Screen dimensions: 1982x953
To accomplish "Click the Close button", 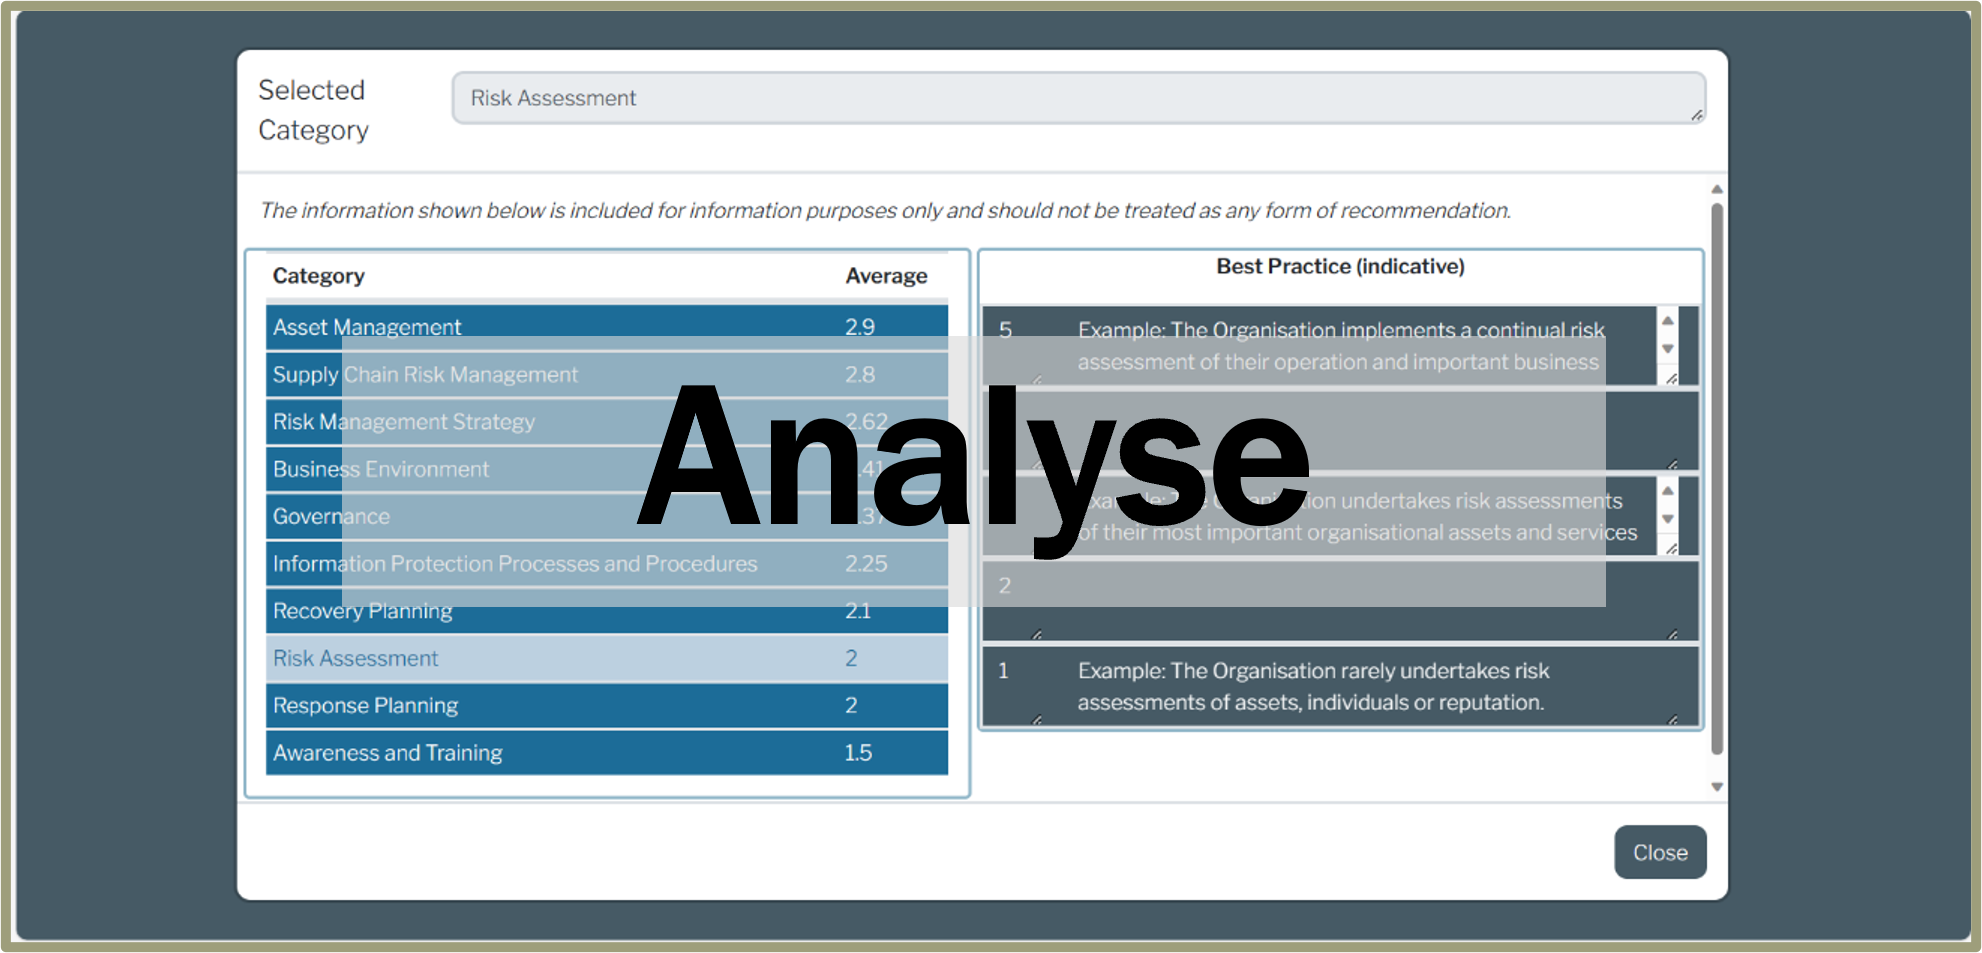I will coord(1661,852).
